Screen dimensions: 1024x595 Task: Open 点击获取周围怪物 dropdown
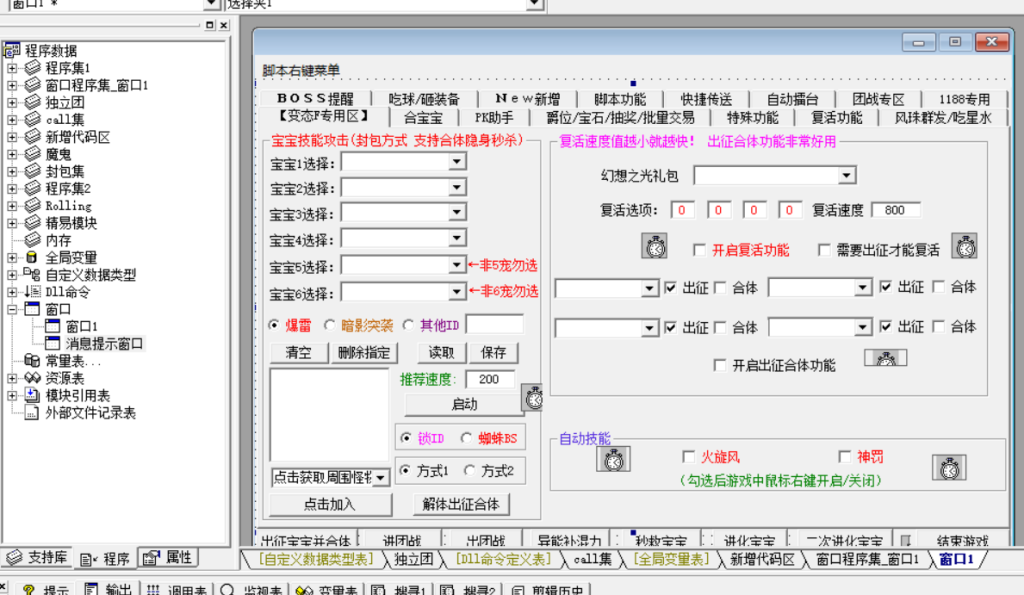pos(379,478)
